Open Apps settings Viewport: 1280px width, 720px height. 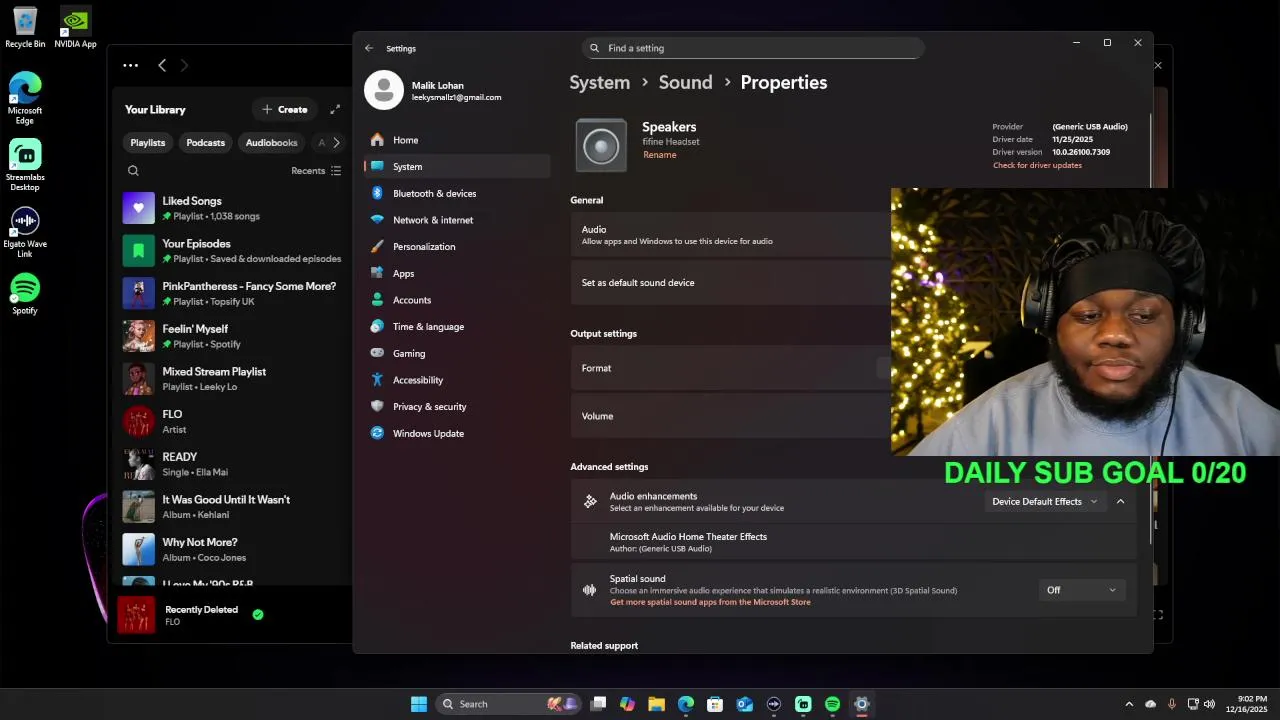pyautogui.click(x=457, y=273)
